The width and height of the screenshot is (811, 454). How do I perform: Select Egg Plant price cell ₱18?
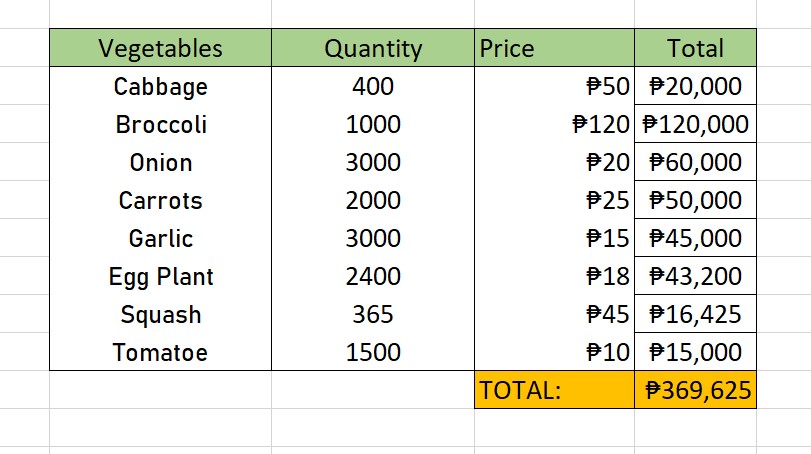[554, 277]
